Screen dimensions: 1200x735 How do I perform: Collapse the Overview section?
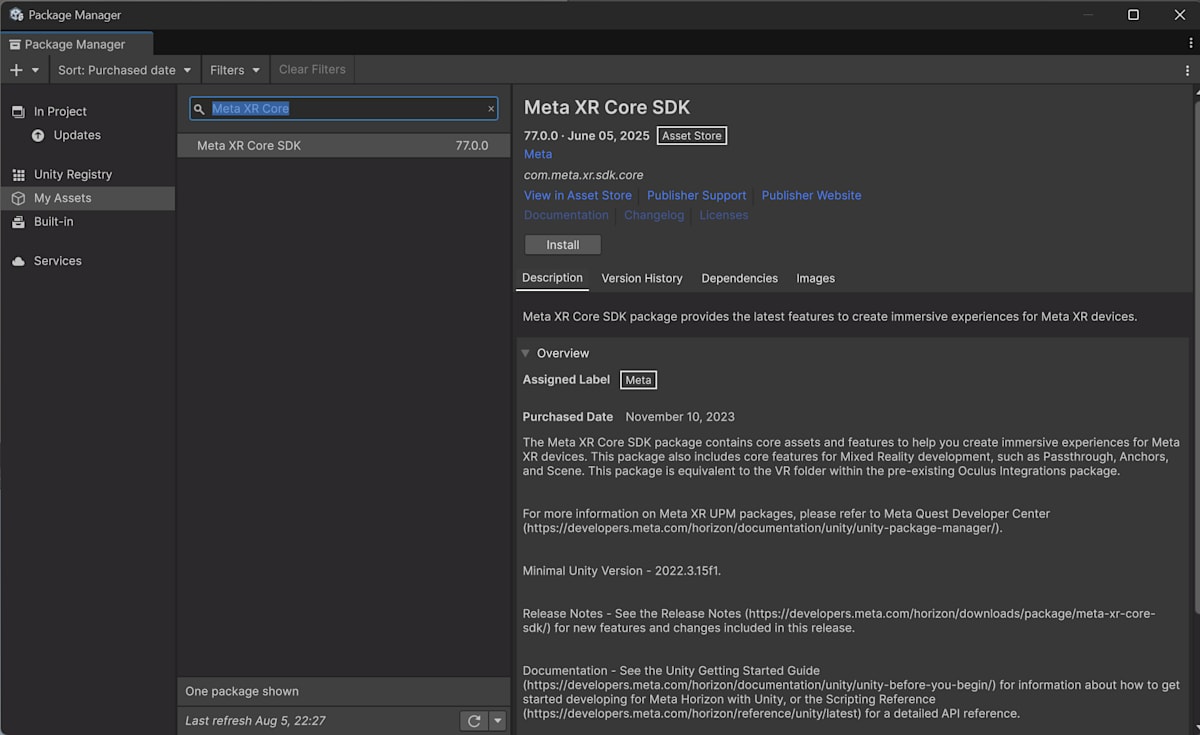coord(526,353)
